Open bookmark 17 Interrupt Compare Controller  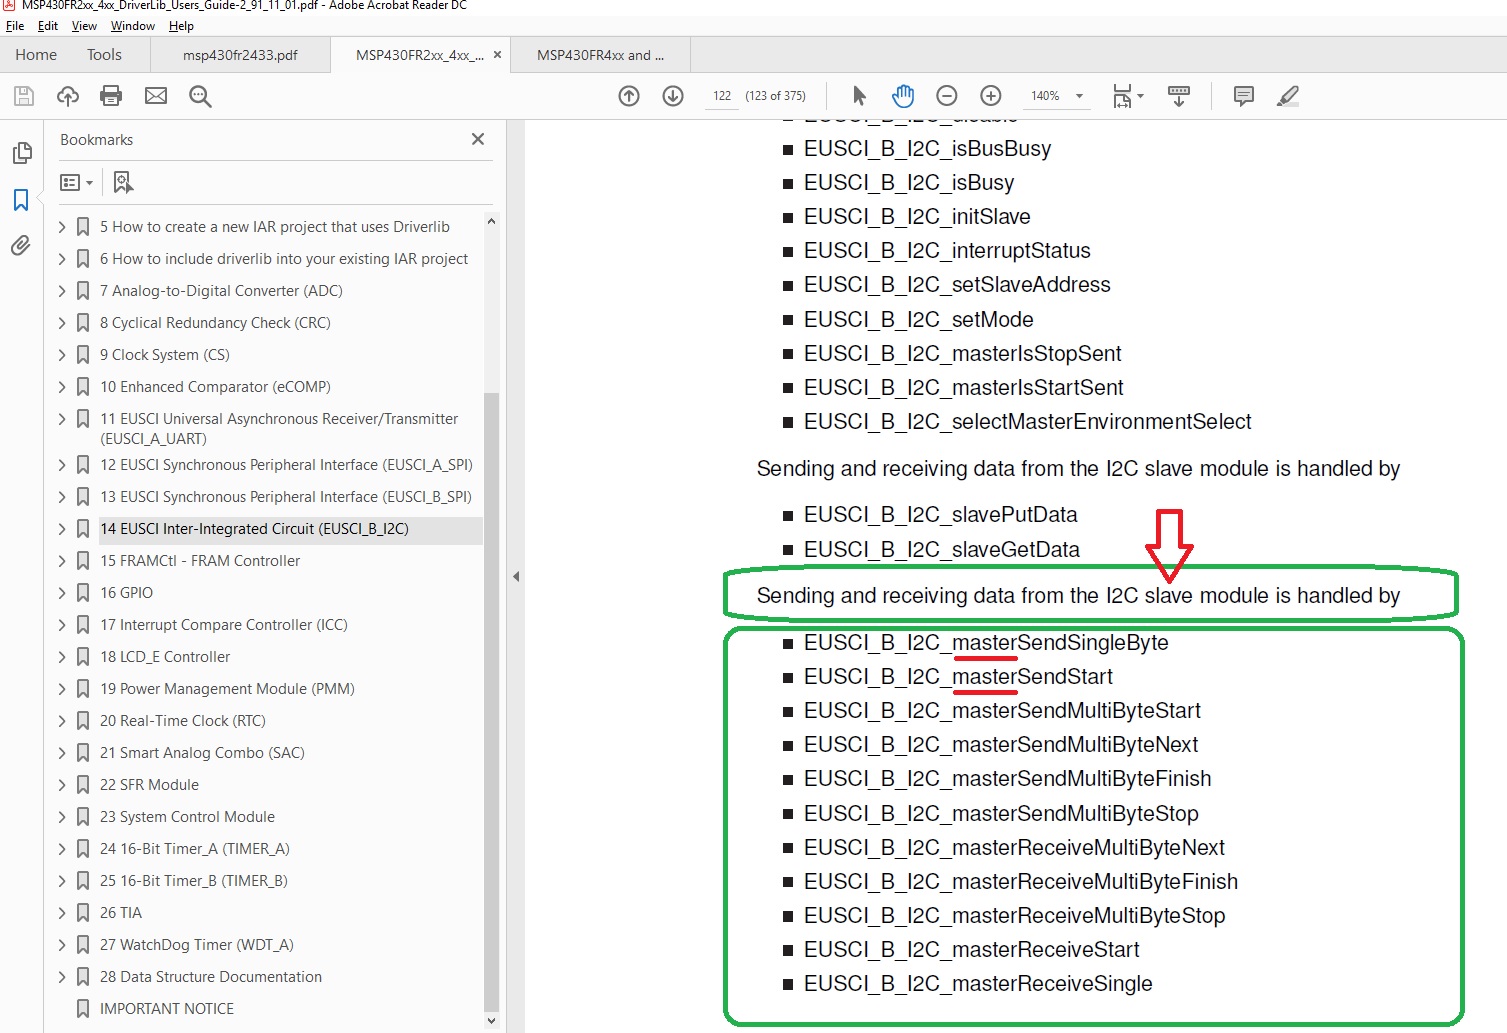224,625
